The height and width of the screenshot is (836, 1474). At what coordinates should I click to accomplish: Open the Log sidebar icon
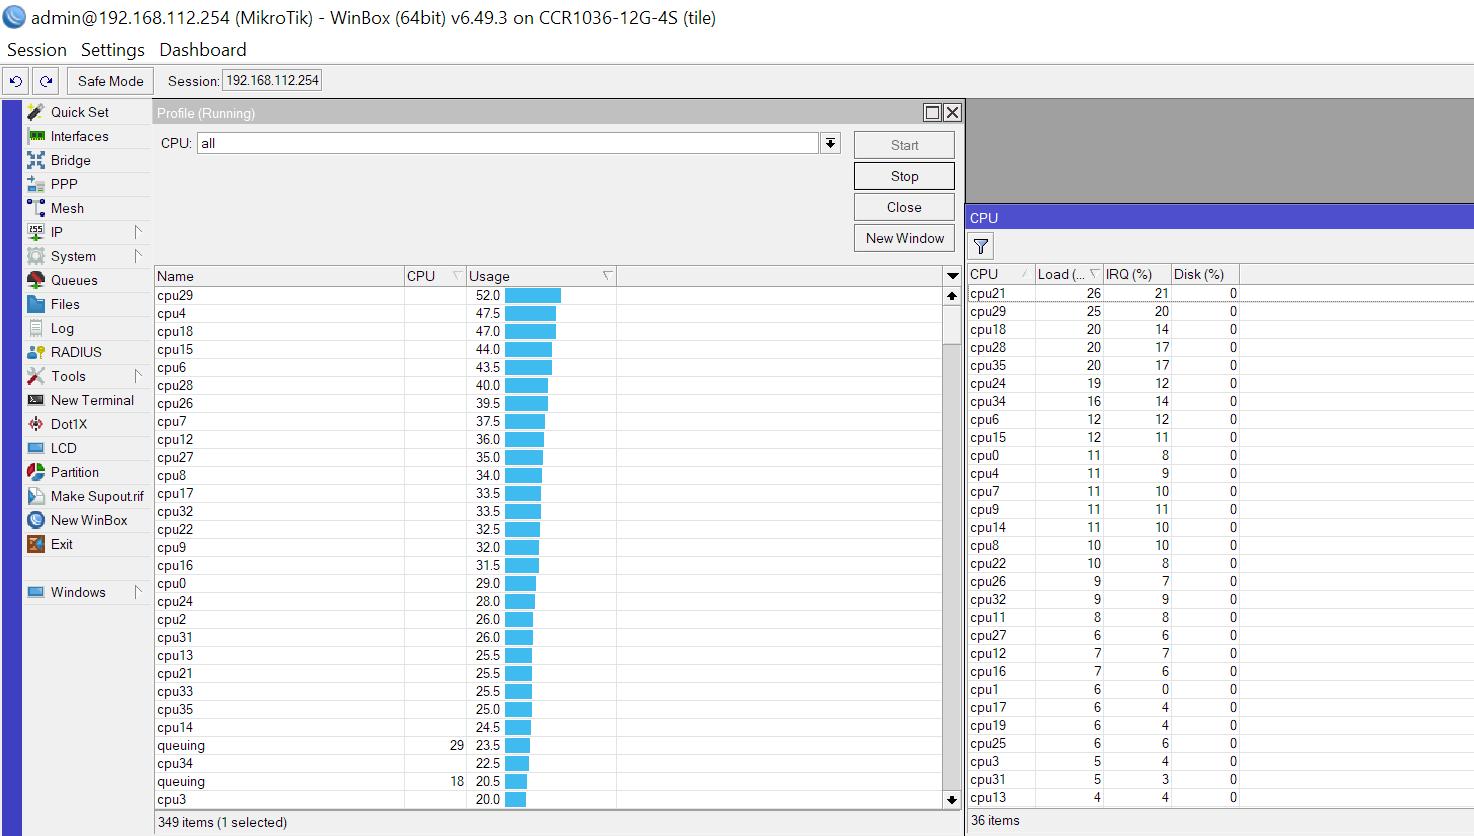point(36,328)
